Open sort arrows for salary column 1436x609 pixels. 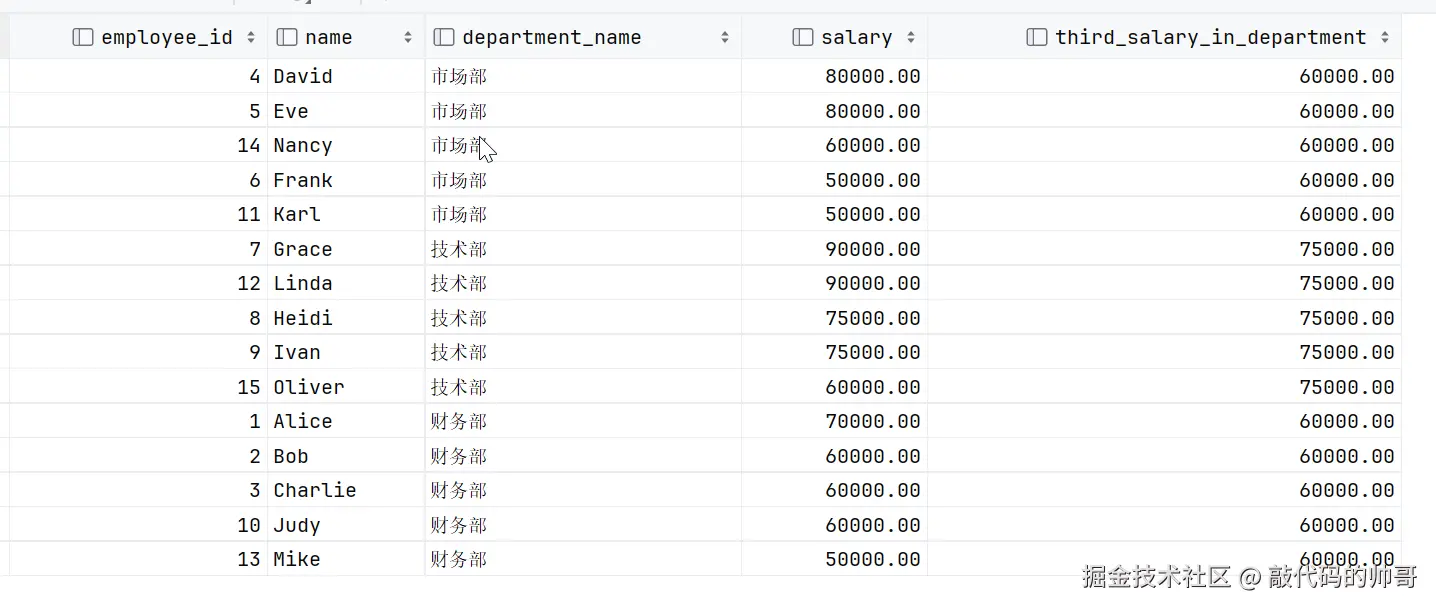pos(911,38)
